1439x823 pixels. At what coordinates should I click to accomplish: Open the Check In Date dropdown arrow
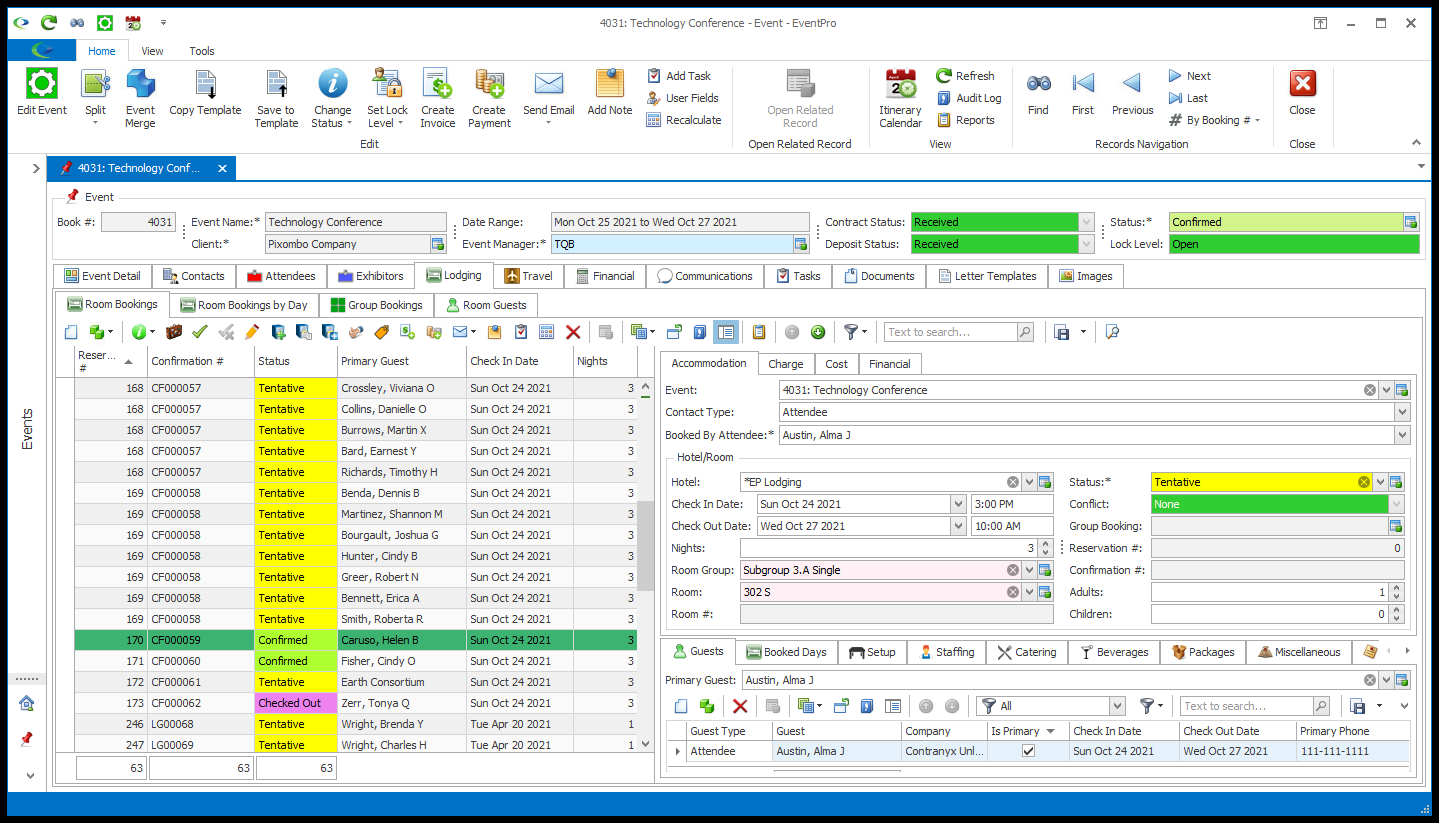959,504
